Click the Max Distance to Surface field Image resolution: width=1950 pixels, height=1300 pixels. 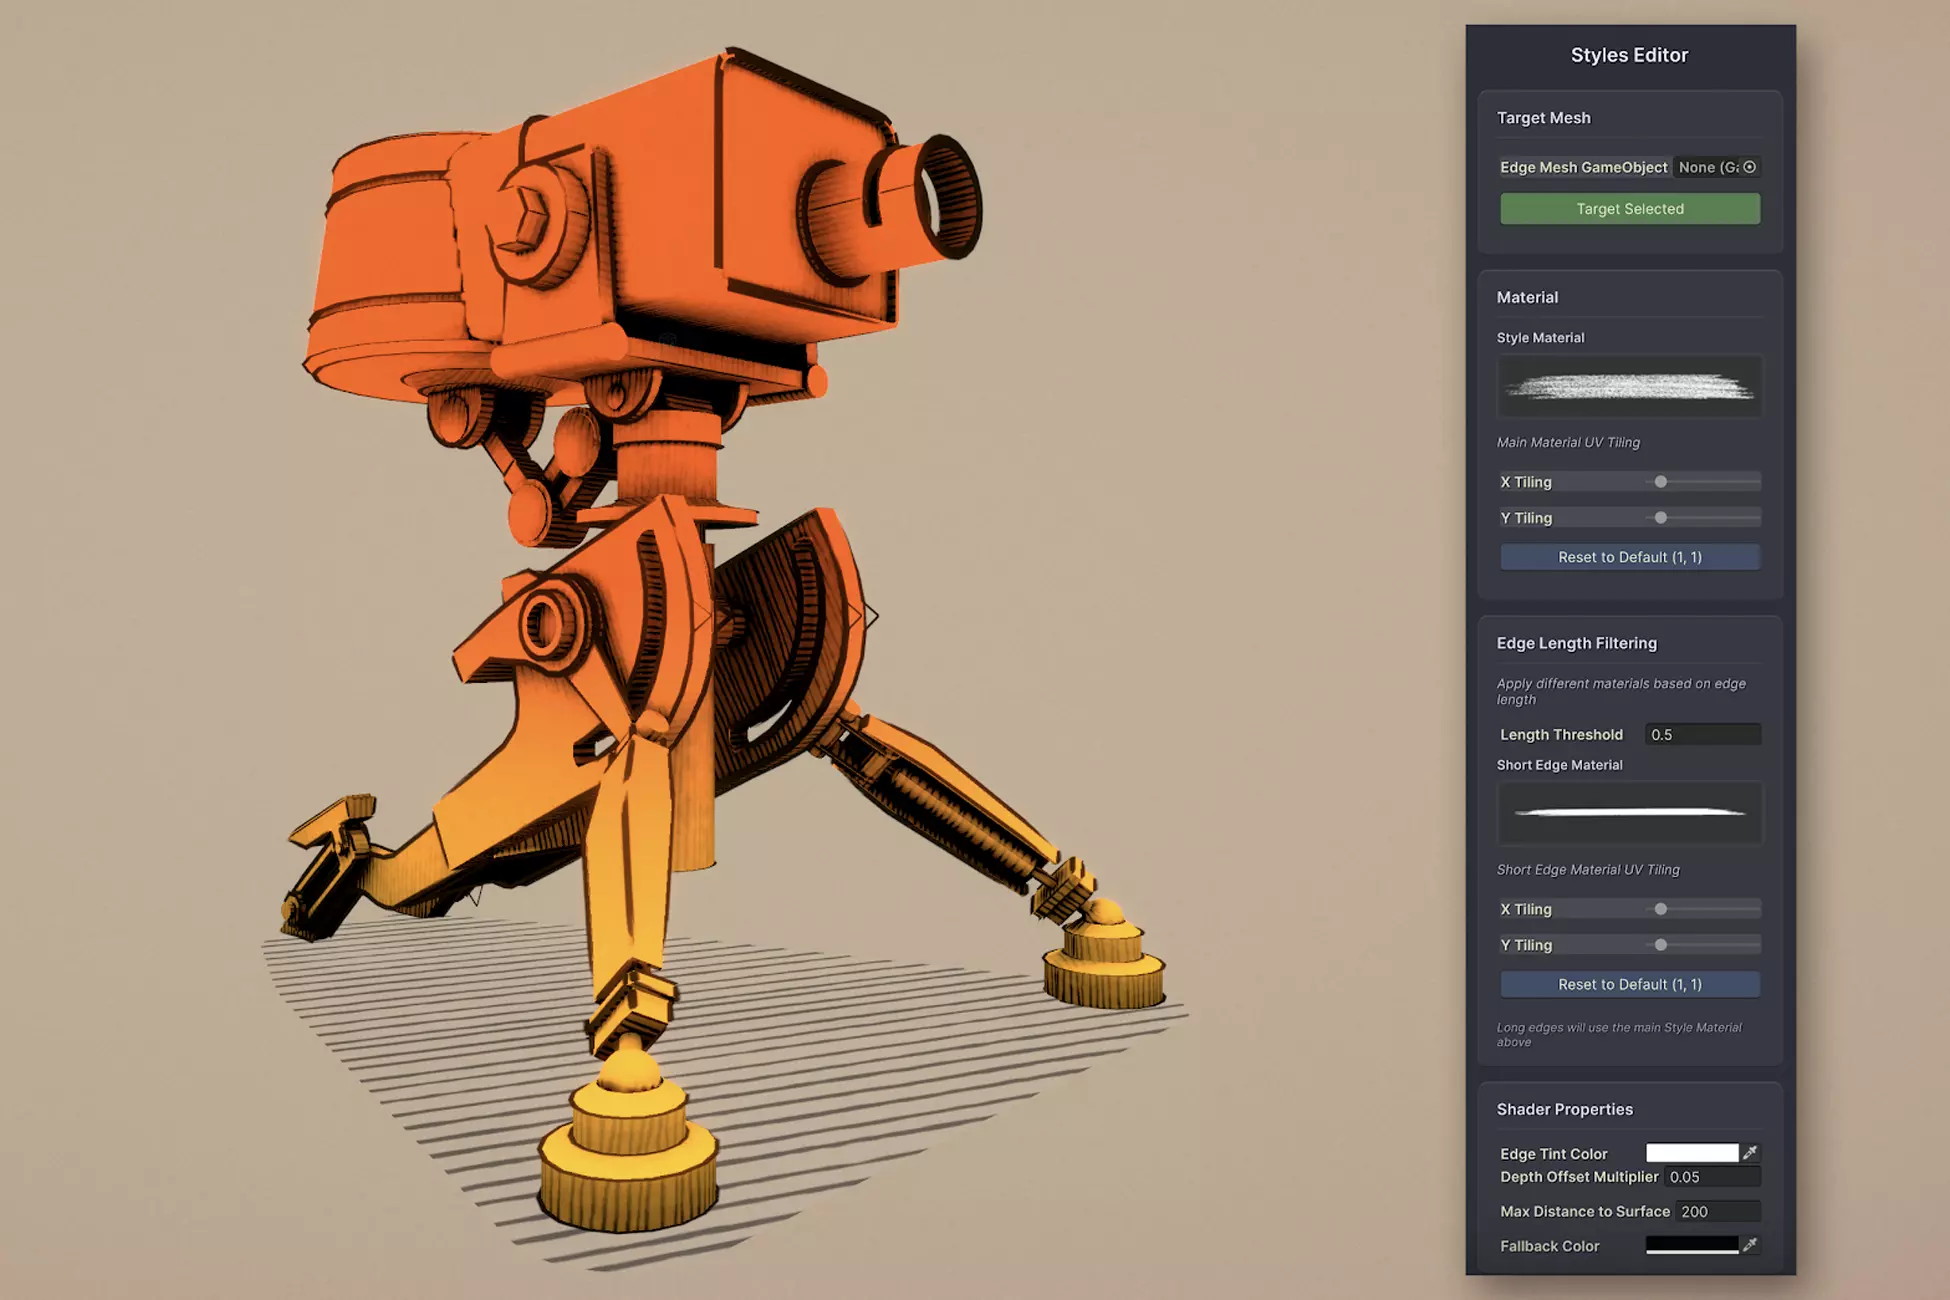[1717, 1211]
